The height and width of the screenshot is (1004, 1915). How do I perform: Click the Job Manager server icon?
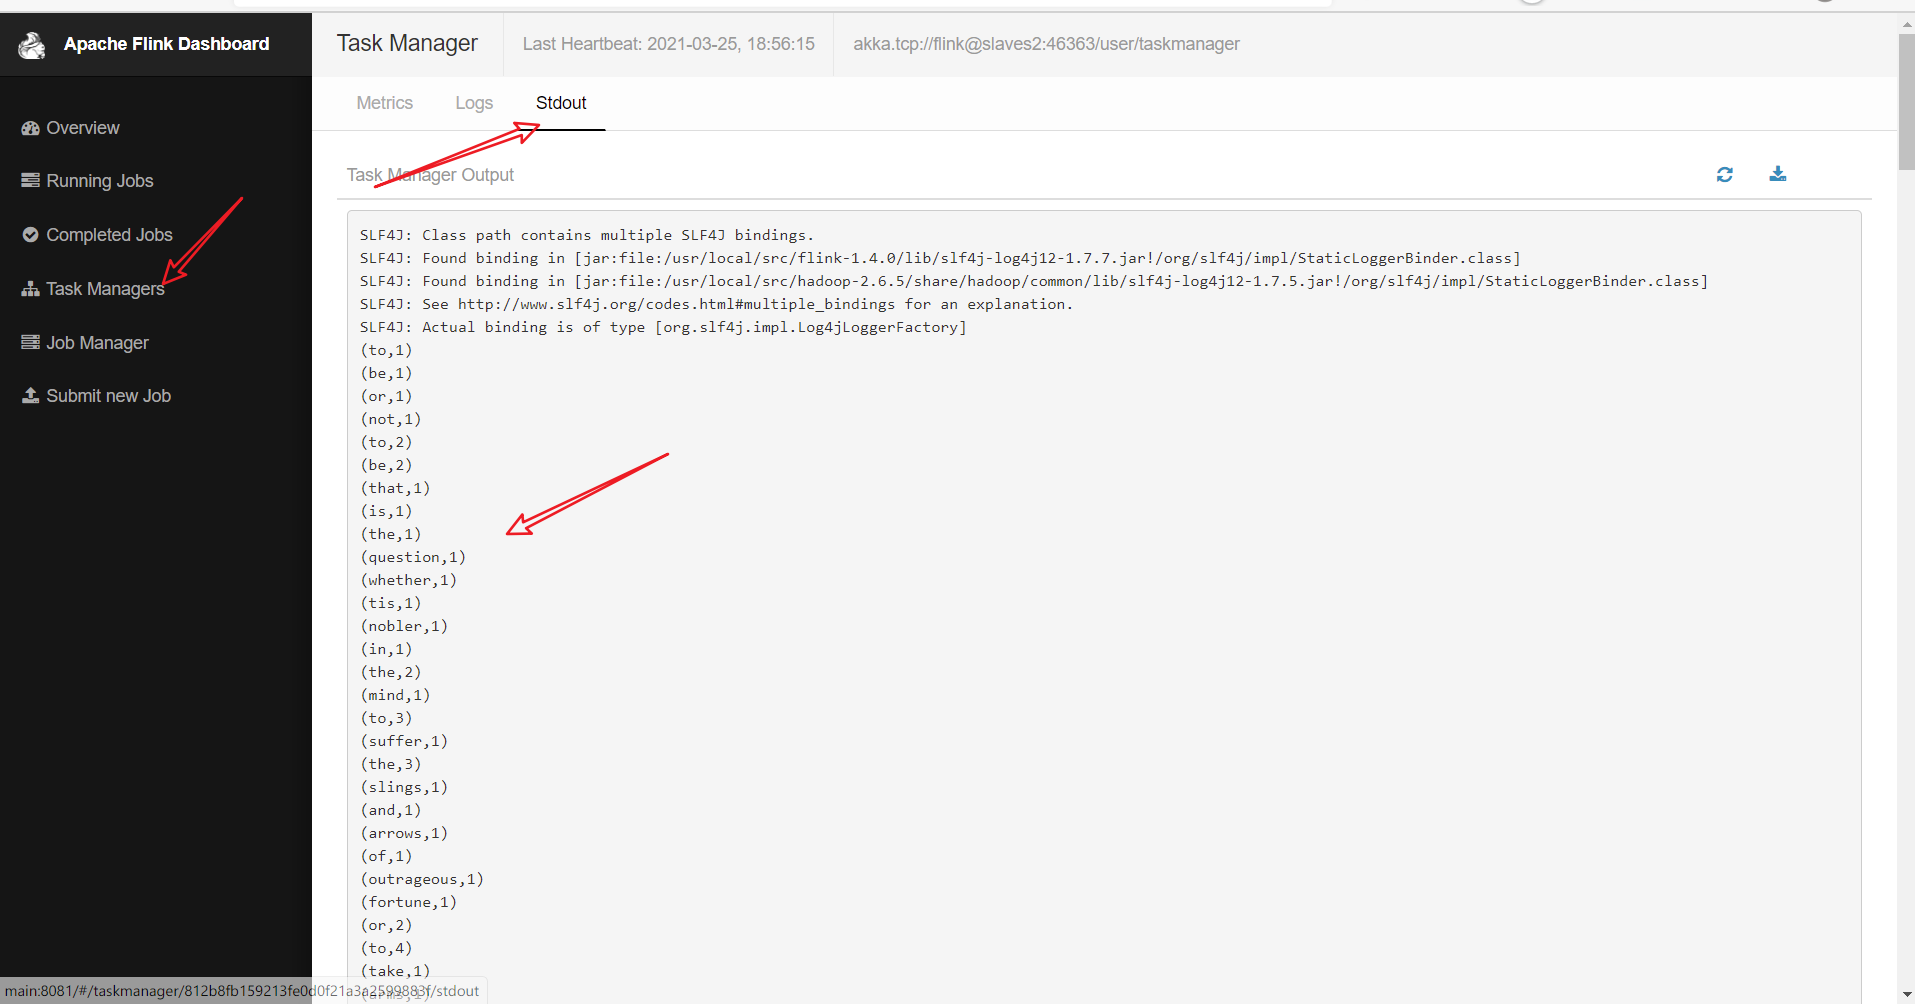pos(31,343)
